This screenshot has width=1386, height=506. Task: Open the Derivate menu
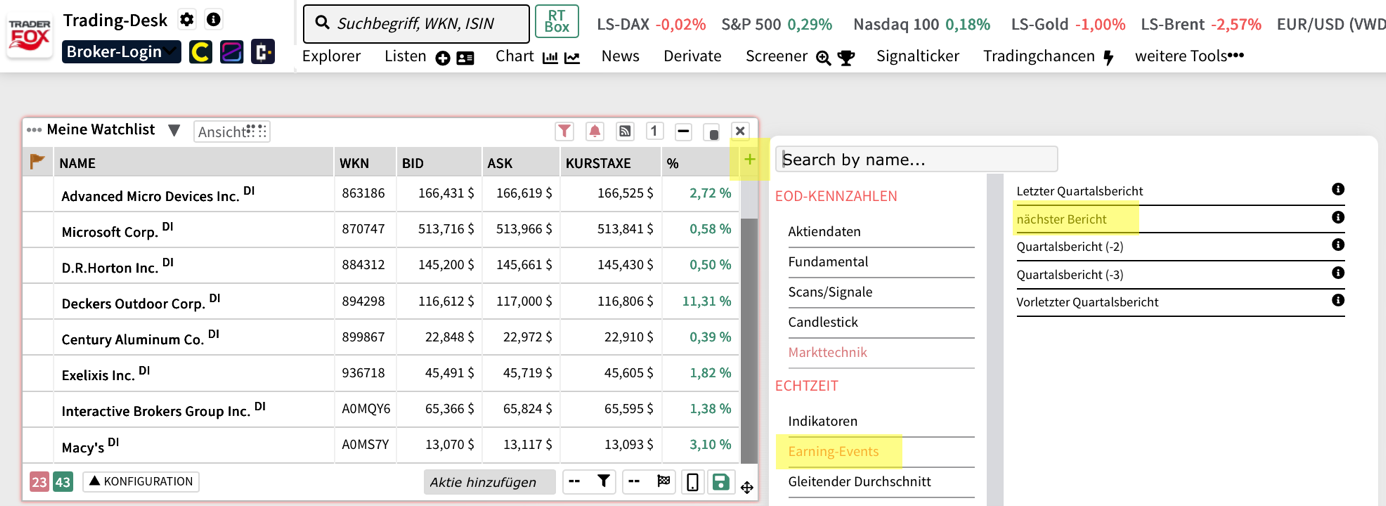692,56
